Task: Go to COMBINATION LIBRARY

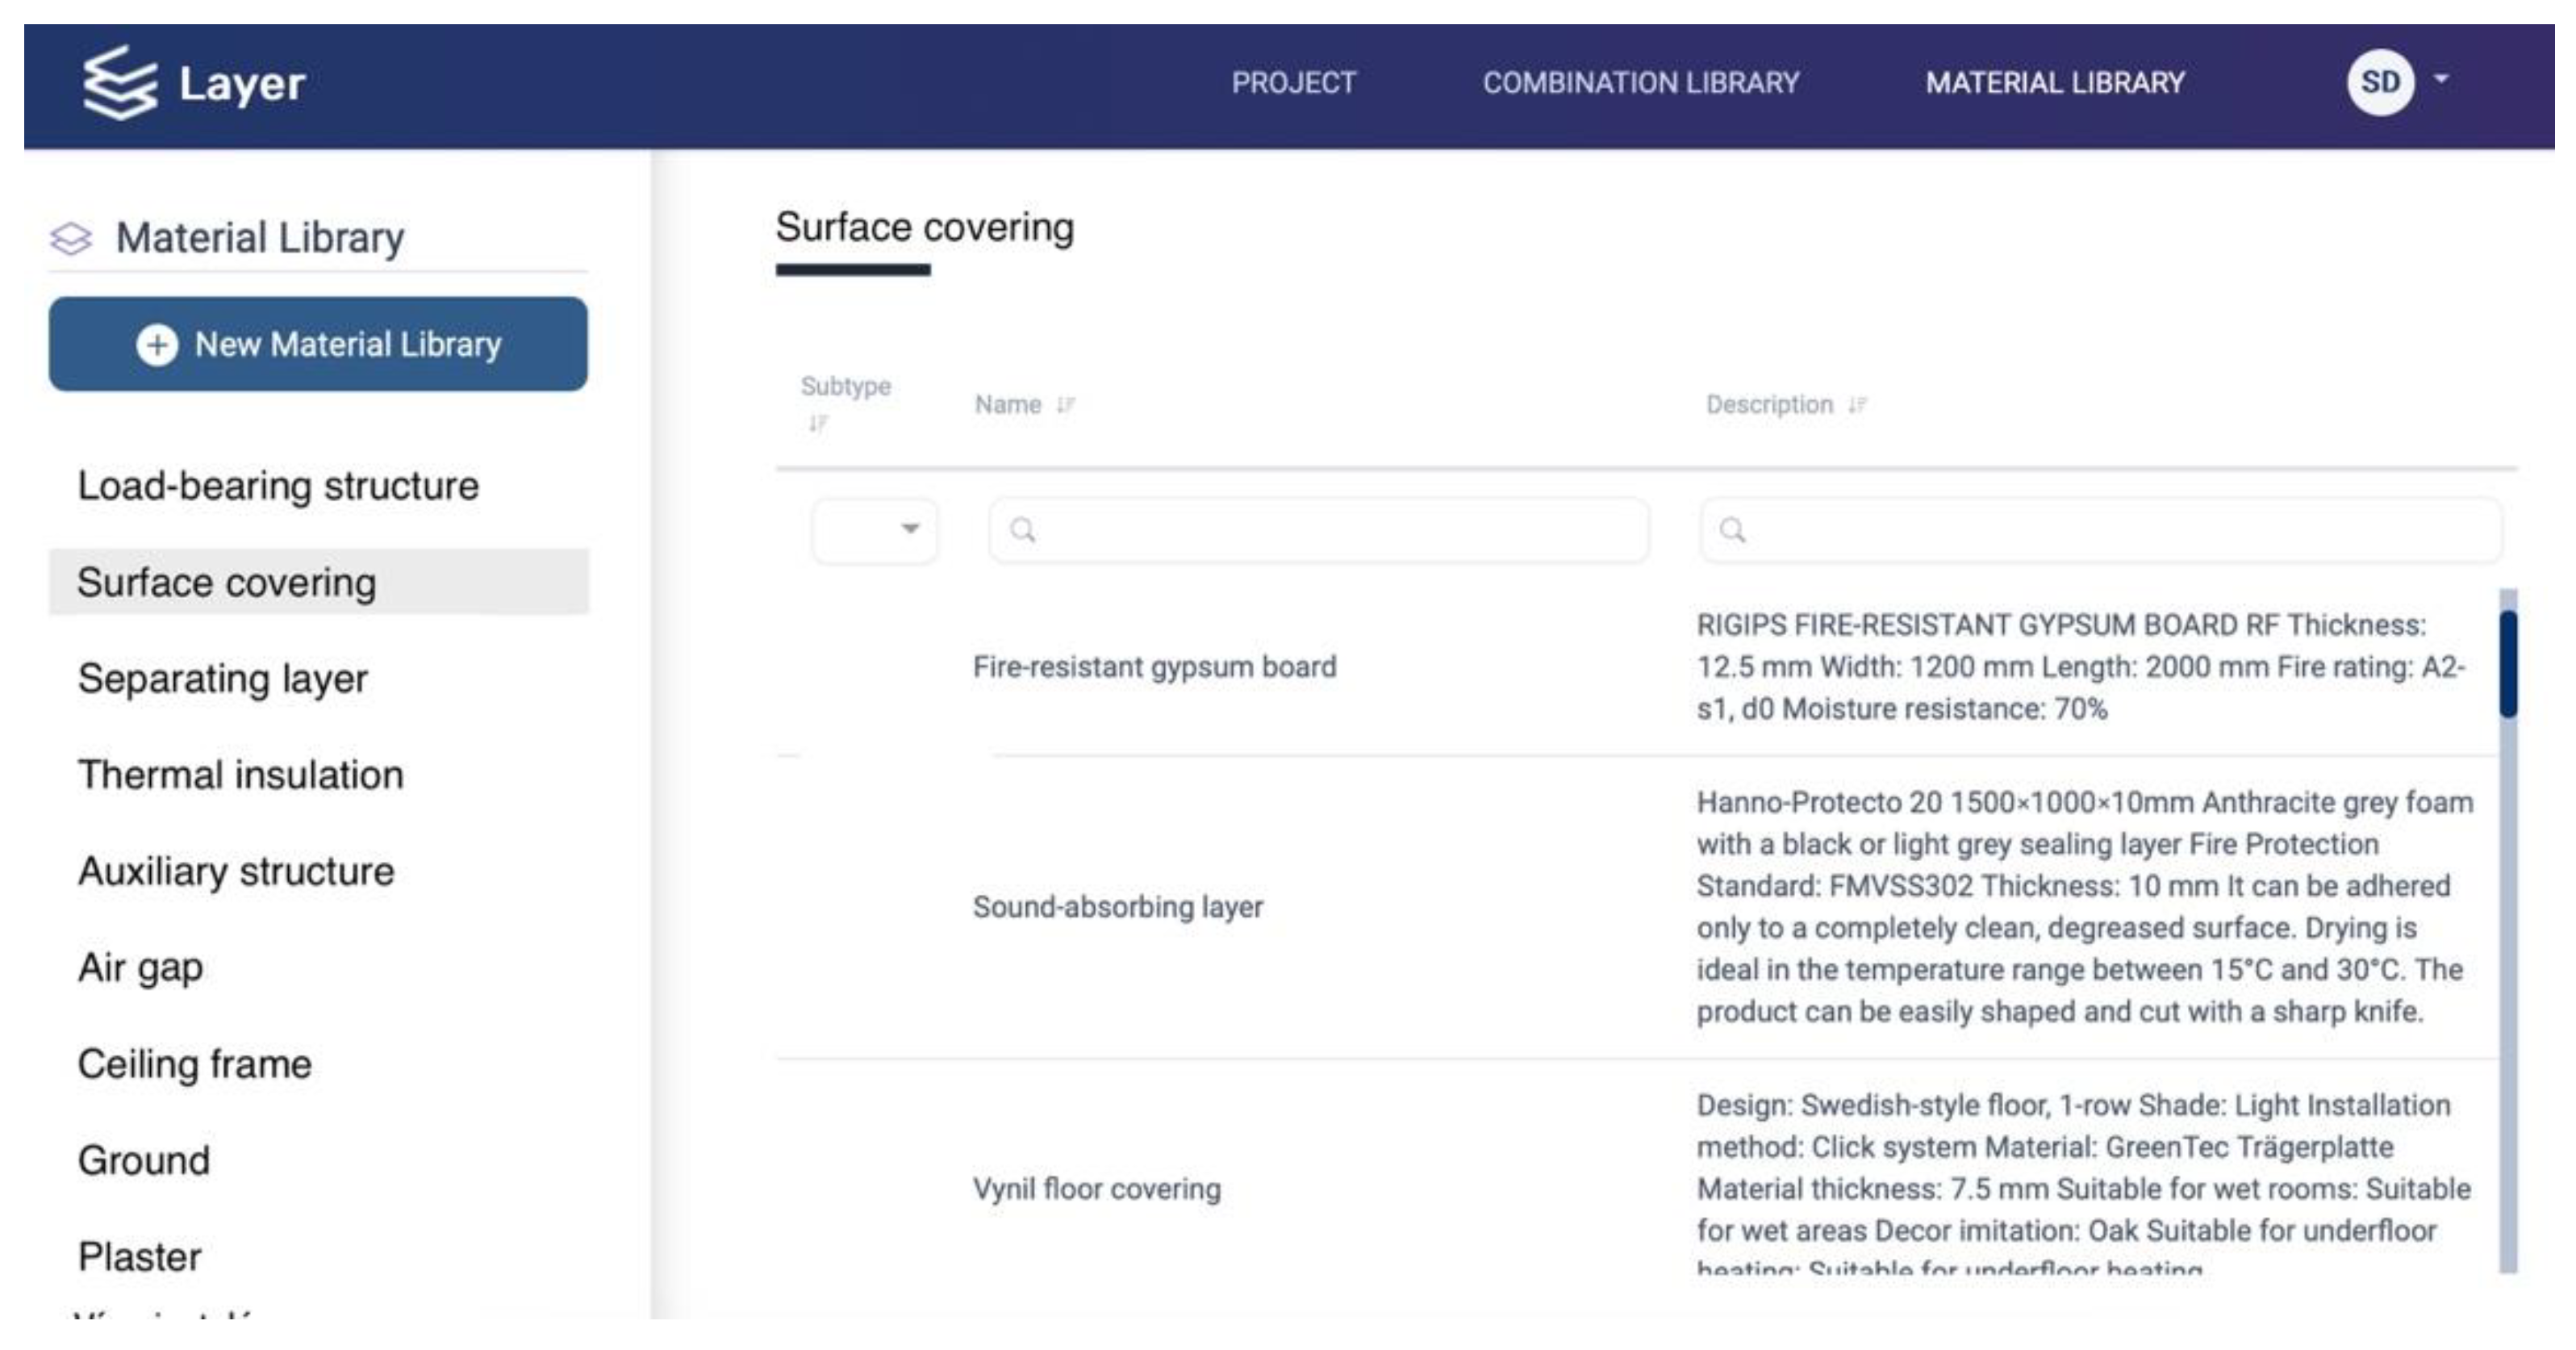Action: pyautogui.click(x=1640, y=83)
